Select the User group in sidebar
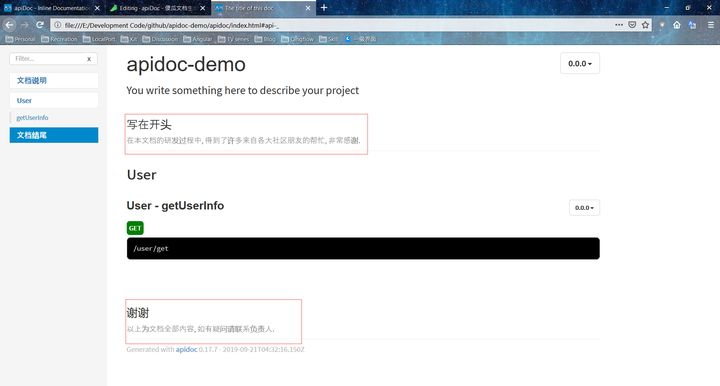This screenshot has height=386, width=720. coord(54,101)
